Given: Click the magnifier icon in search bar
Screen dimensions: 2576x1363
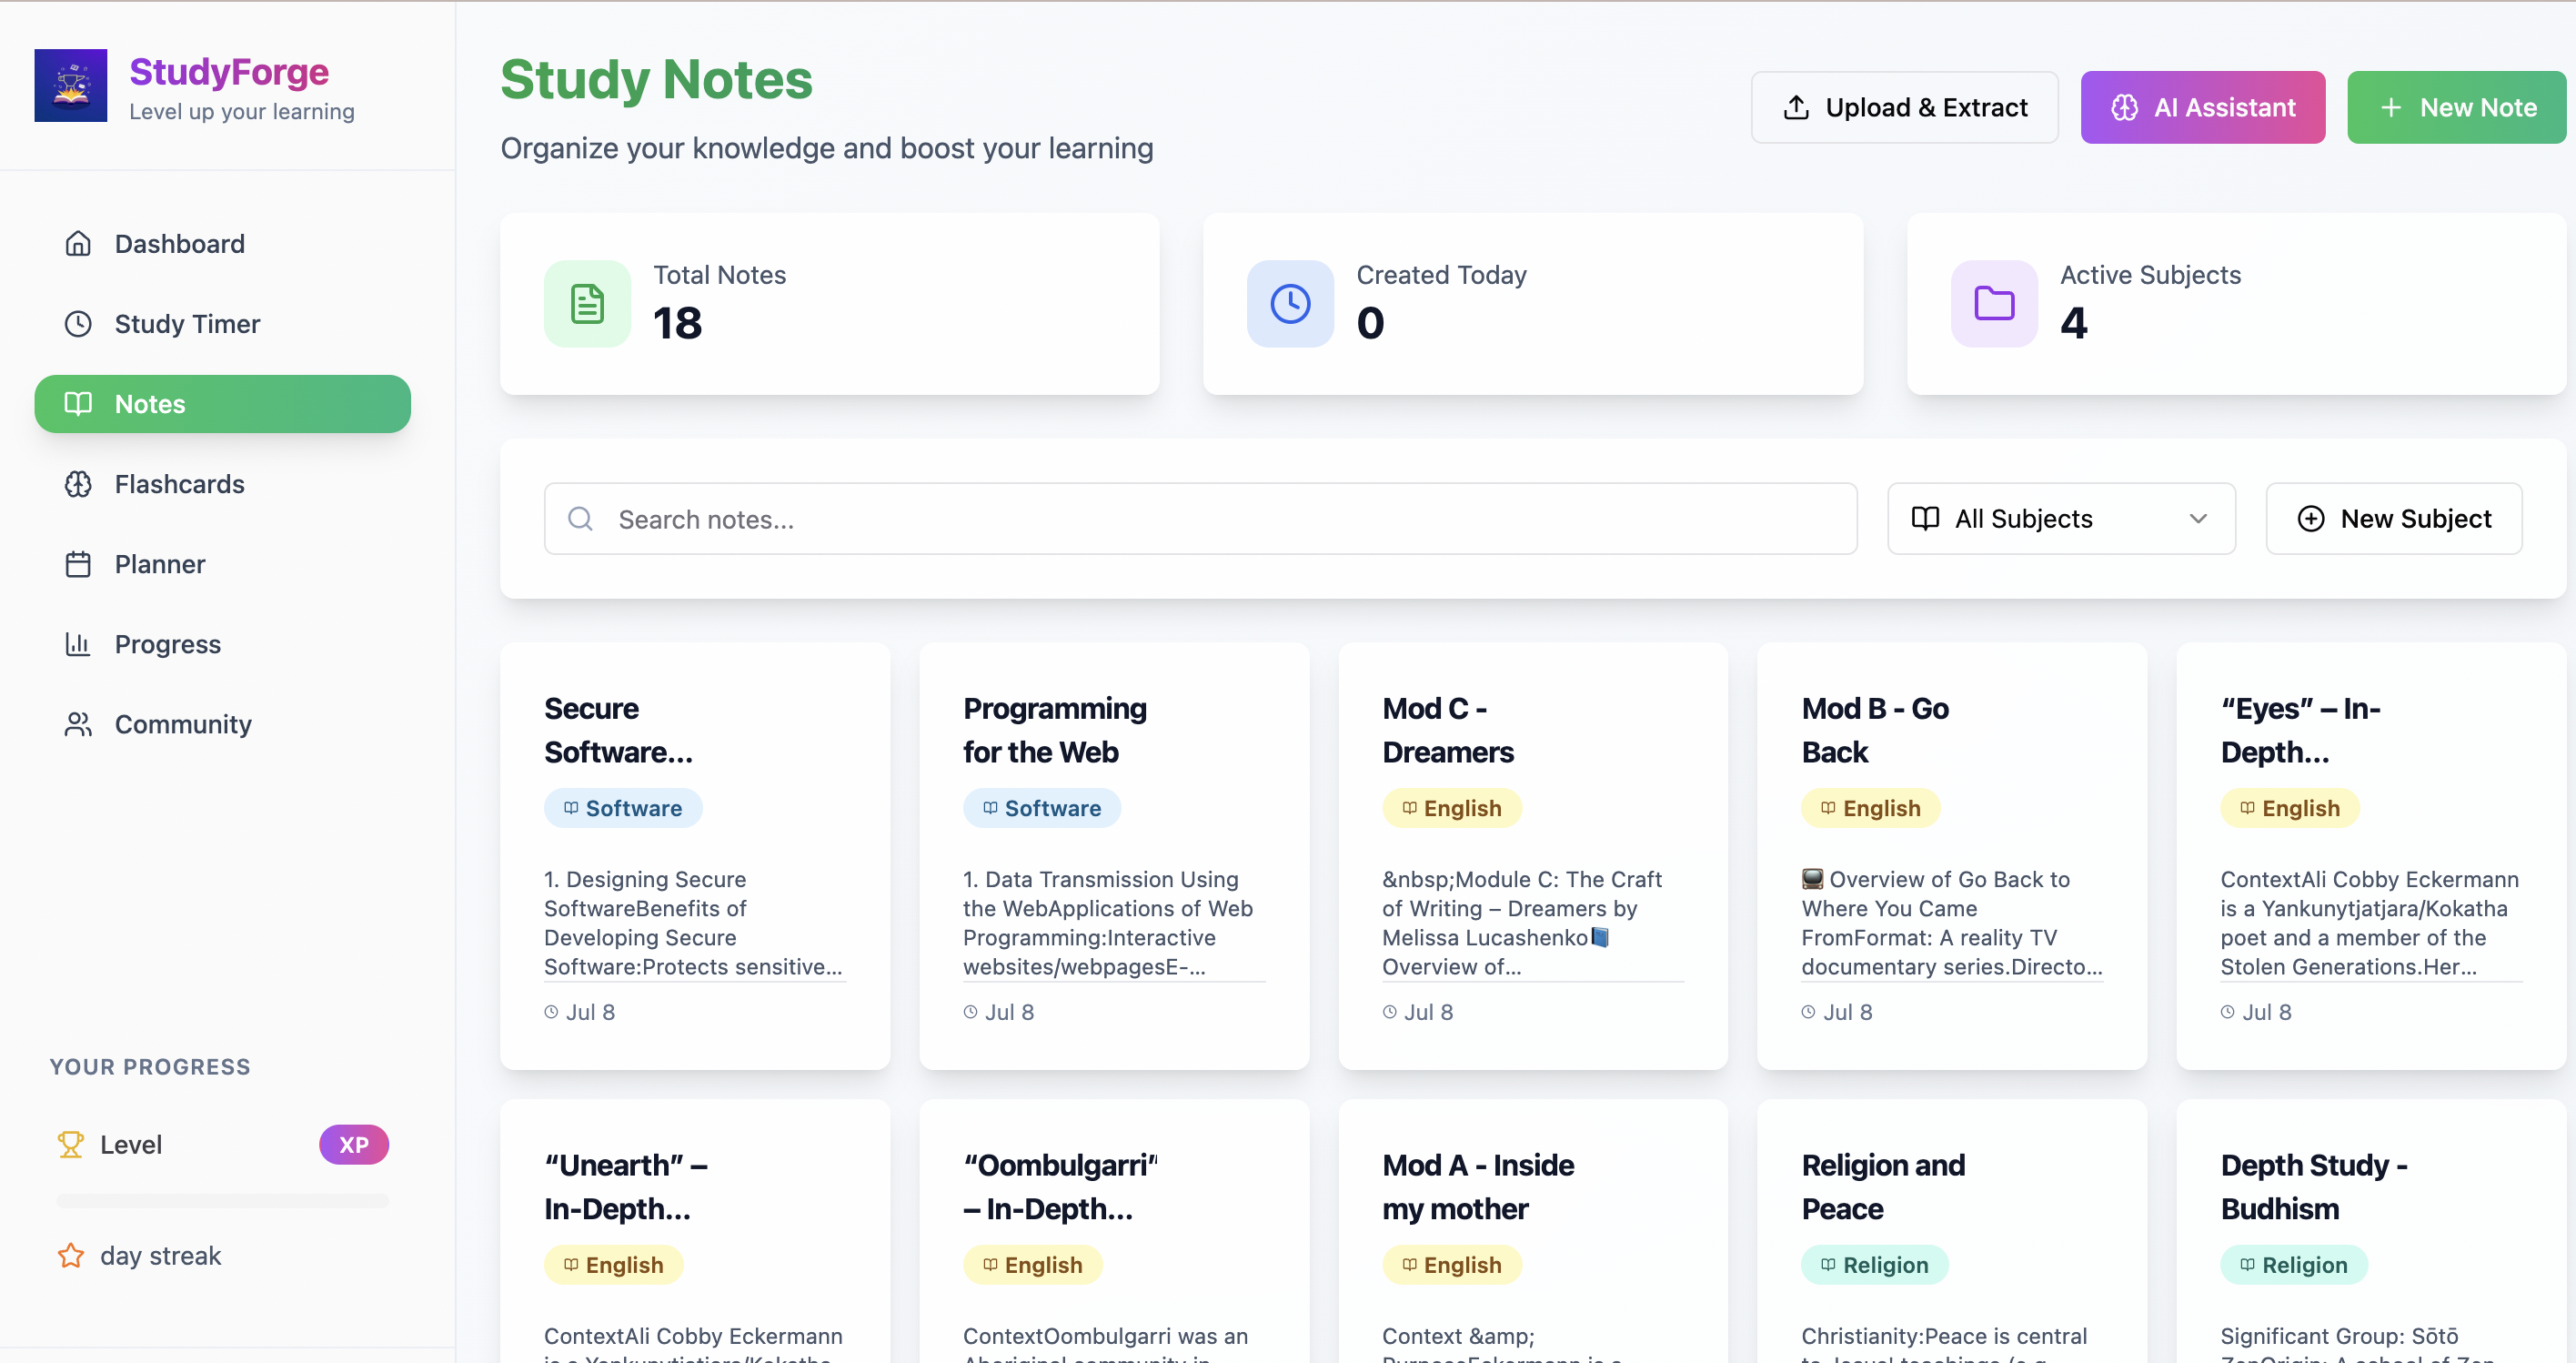Looking at the screenshot, I should coord(580,519).
